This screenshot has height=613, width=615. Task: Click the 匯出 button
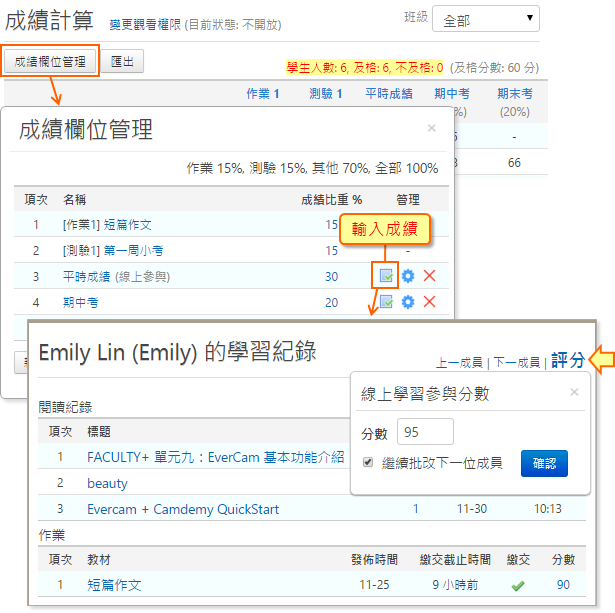(x=125, y=62)
